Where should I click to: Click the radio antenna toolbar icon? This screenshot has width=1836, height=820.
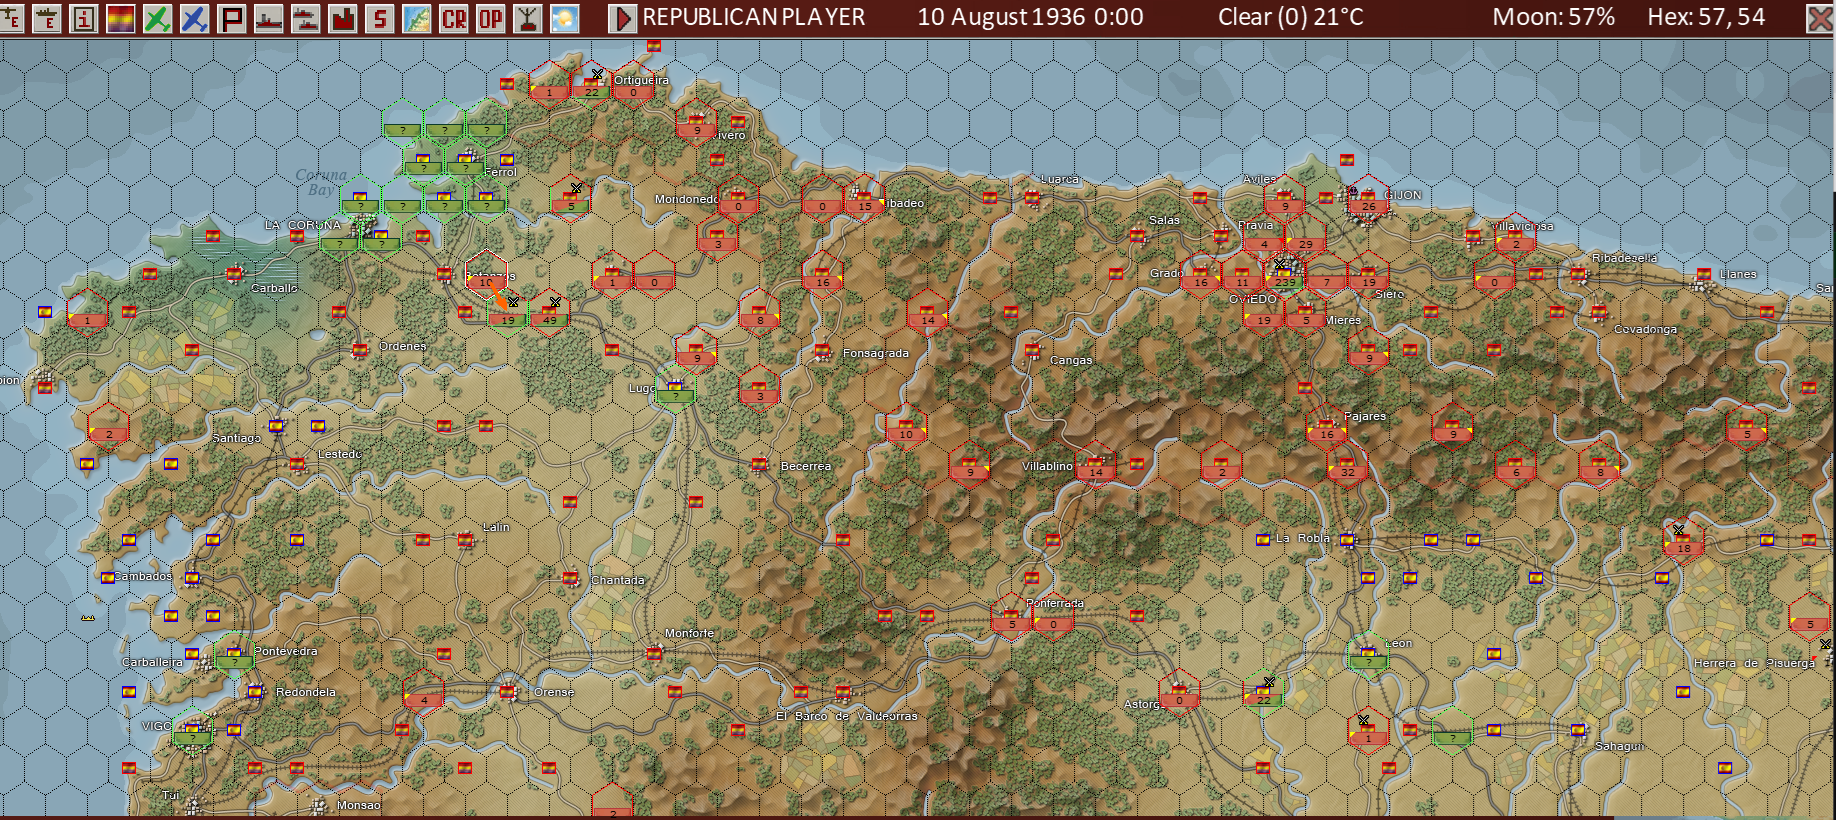[528, 18]
